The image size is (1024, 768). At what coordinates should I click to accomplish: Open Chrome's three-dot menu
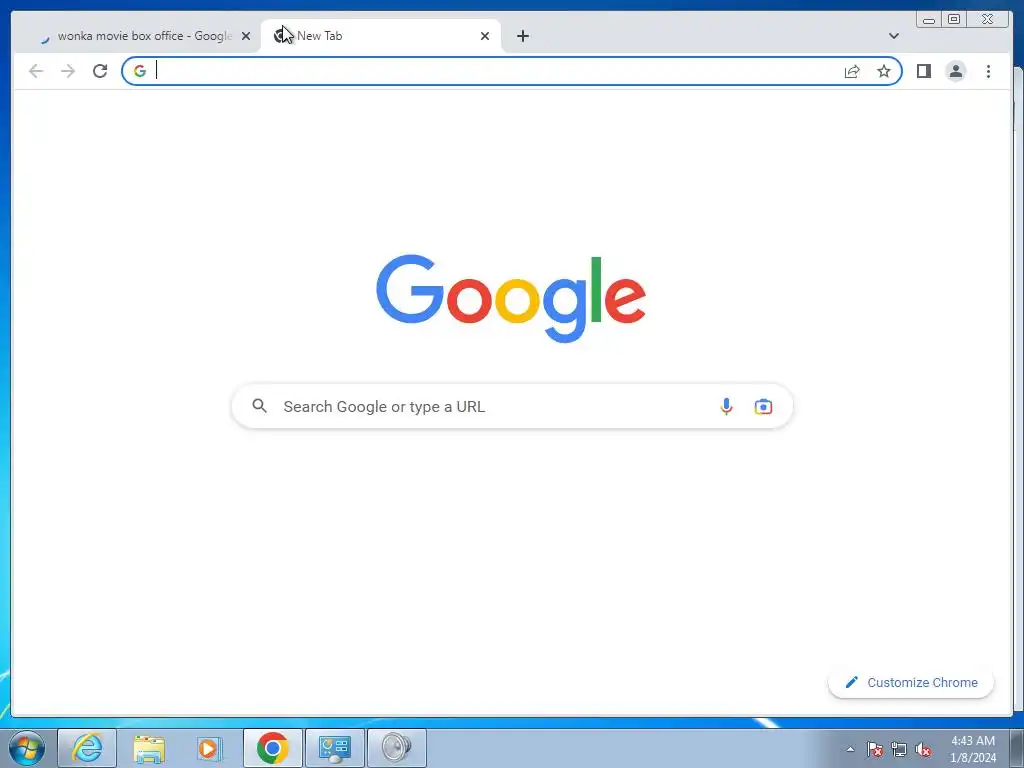tap(988, 71)
